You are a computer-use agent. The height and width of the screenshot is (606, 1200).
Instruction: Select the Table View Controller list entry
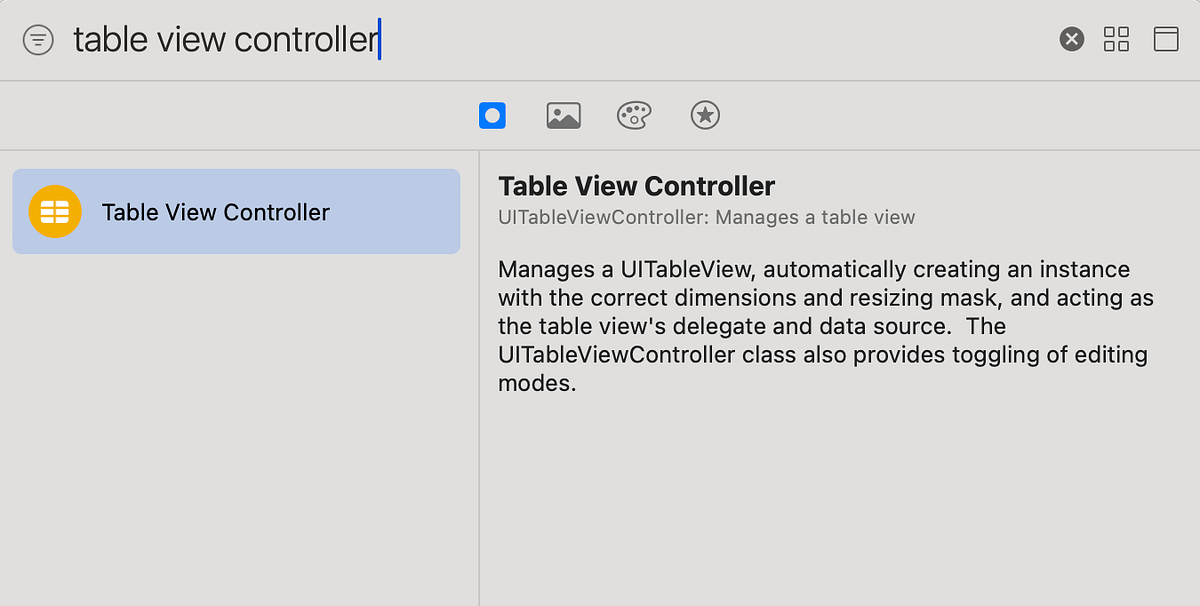click(235, 211)
